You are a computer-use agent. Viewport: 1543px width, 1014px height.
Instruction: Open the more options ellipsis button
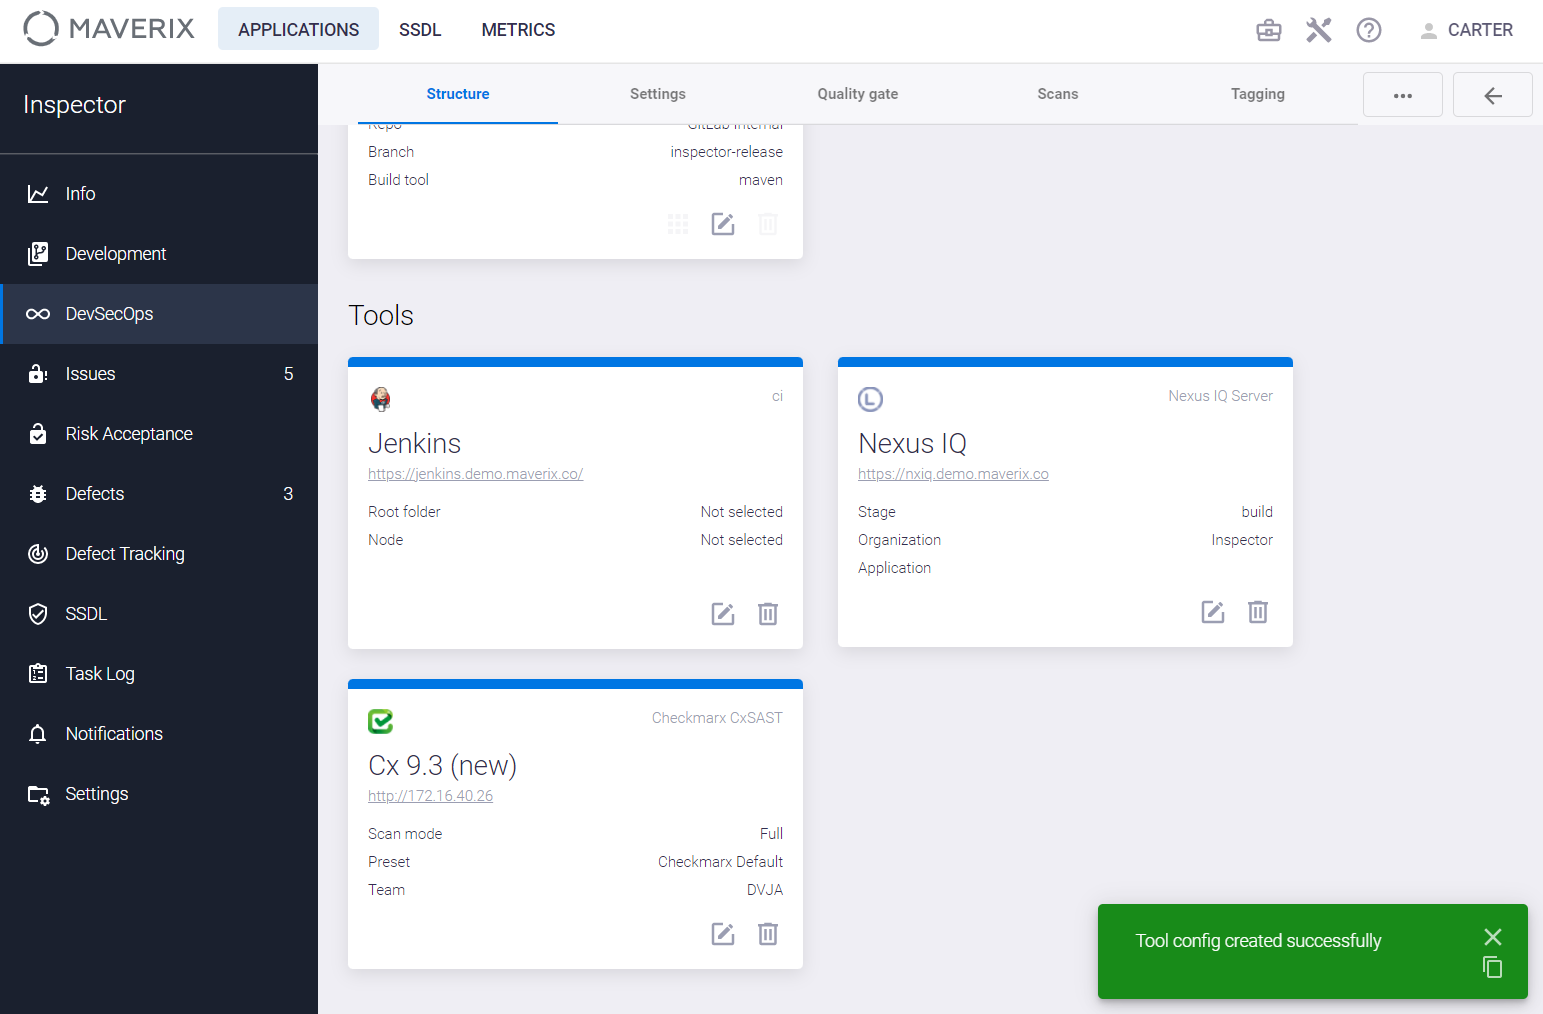[x=1403, y=95]
